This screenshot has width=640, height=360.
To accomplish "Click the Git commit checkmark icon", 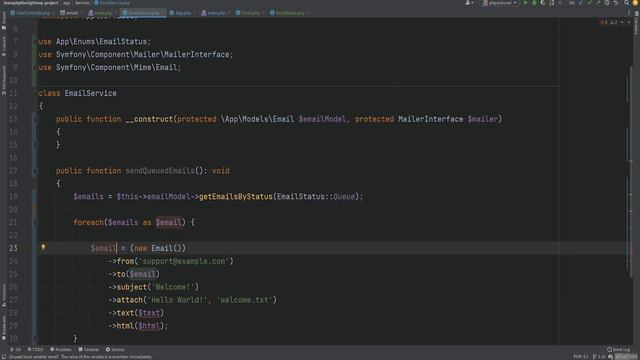I will pos(589,3).
